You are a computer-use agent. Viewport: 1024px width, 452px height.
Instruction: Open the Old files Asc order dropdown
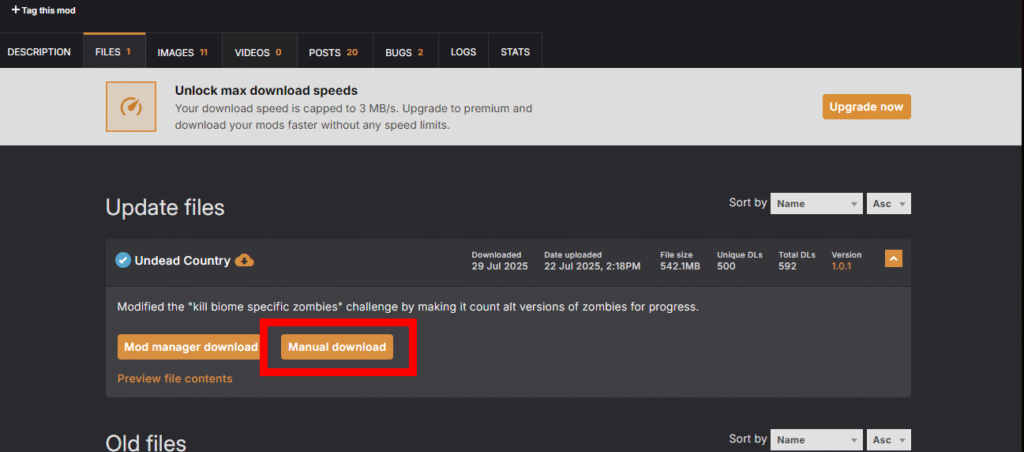[x=888, y=440]
